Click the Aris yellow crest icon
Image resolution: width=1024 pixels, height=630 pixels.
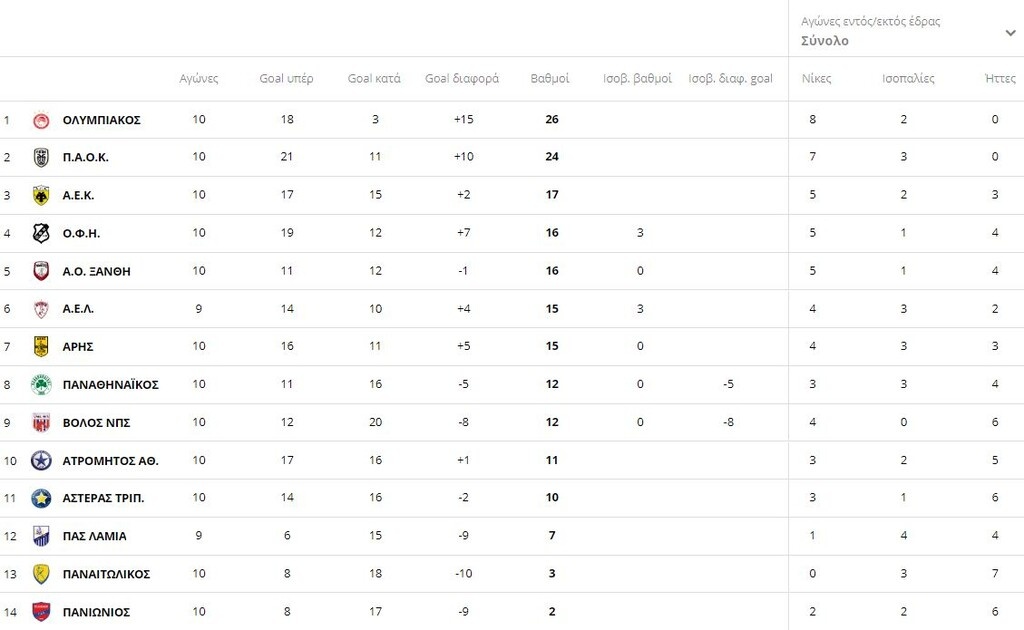(x=41, y=347)
